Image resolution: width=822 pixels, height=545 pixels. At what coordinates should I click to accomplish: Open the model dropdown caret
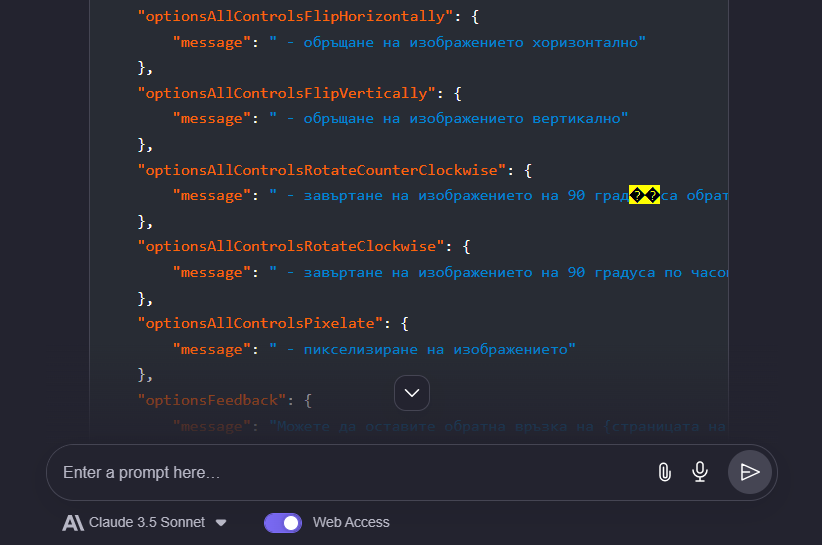pos(221,522)
